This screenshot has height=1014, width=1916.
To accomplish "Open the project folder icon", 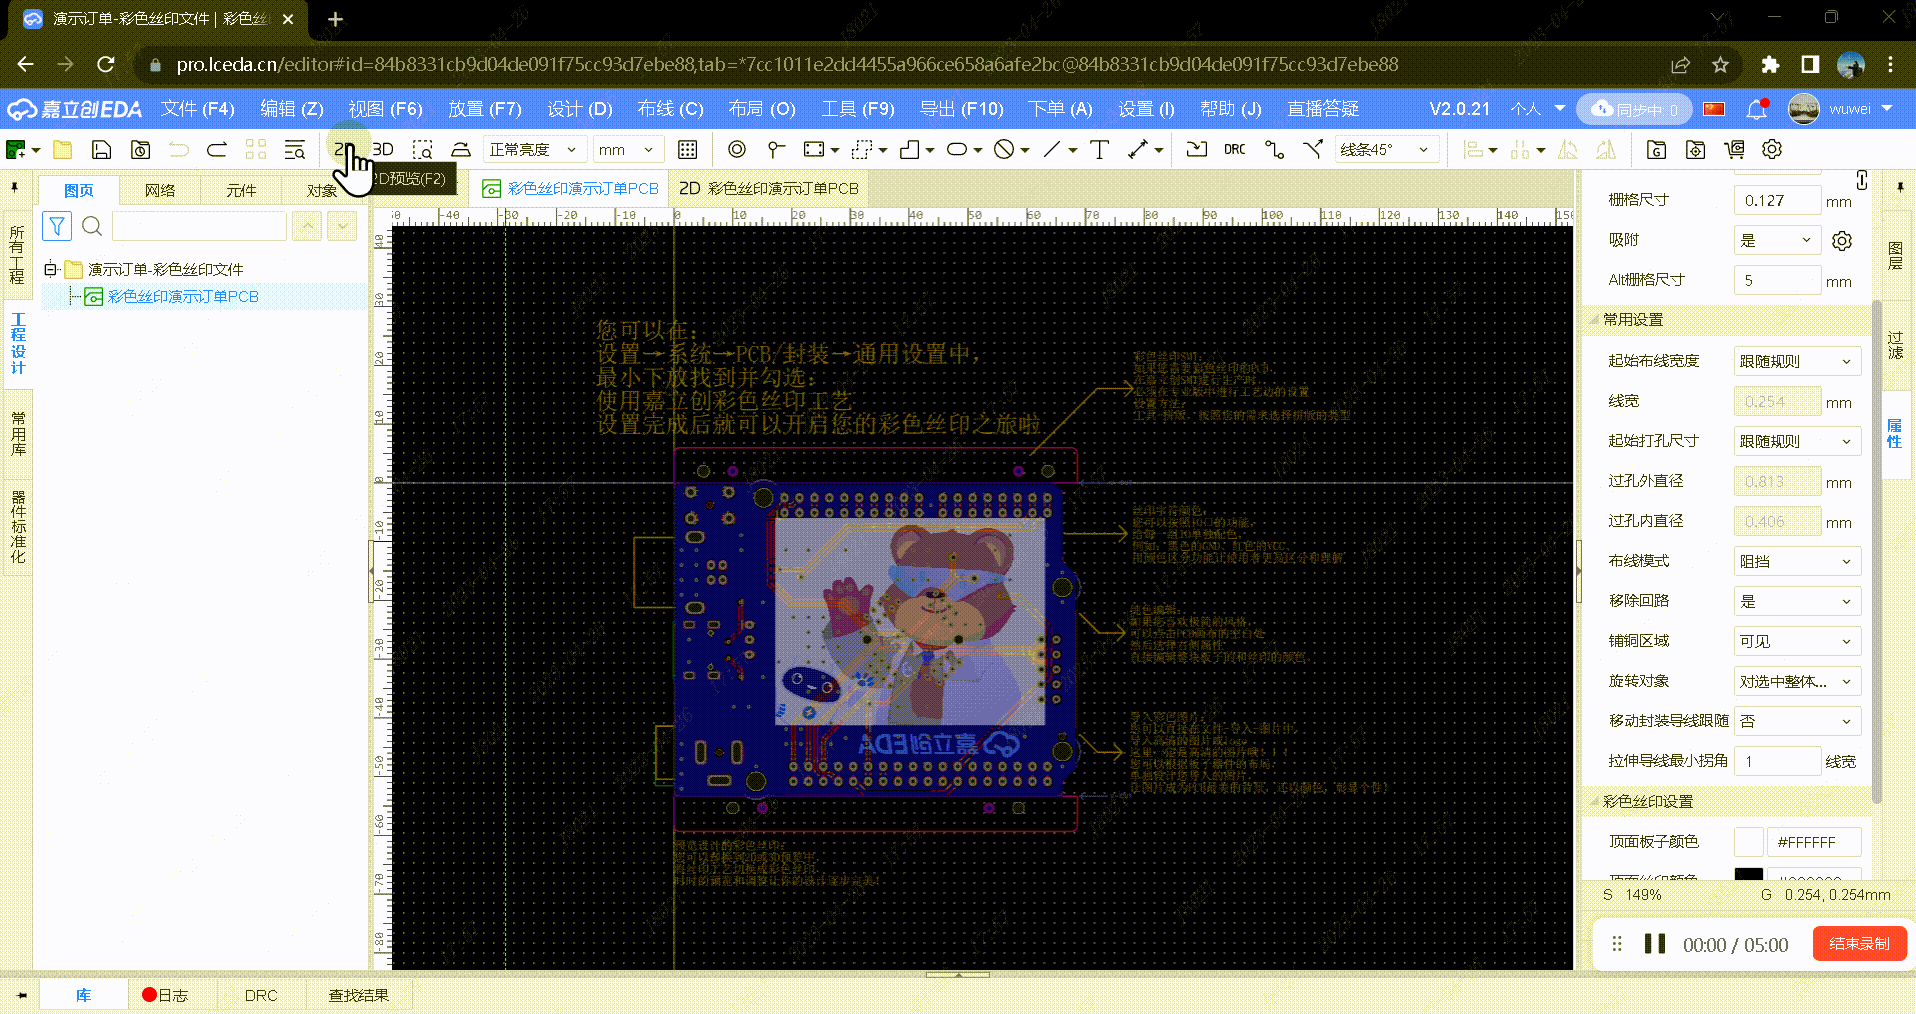I will click(63, 150).
